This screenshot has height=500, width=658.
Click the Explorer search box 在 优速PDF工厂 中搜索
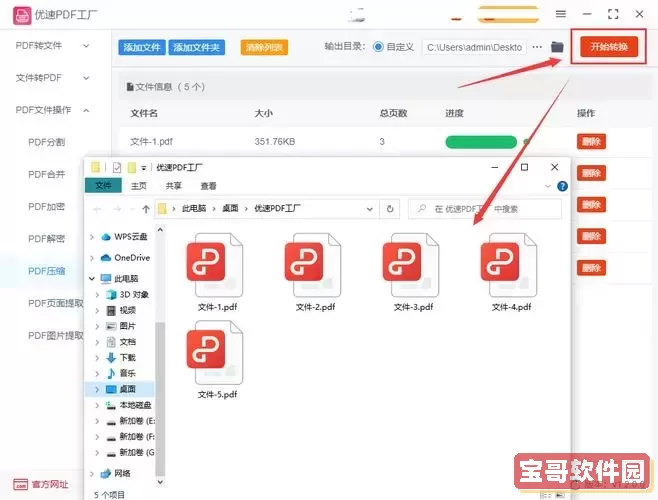485,209
